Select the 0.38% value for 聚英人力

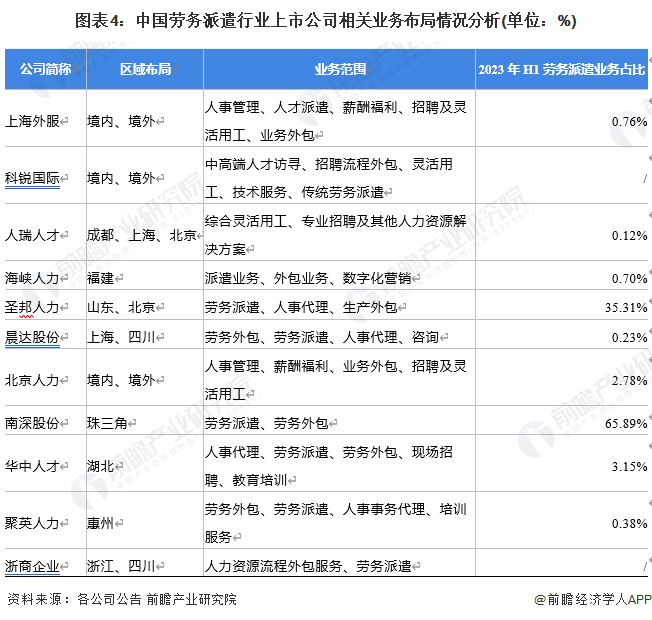click(x=629, y=524)
